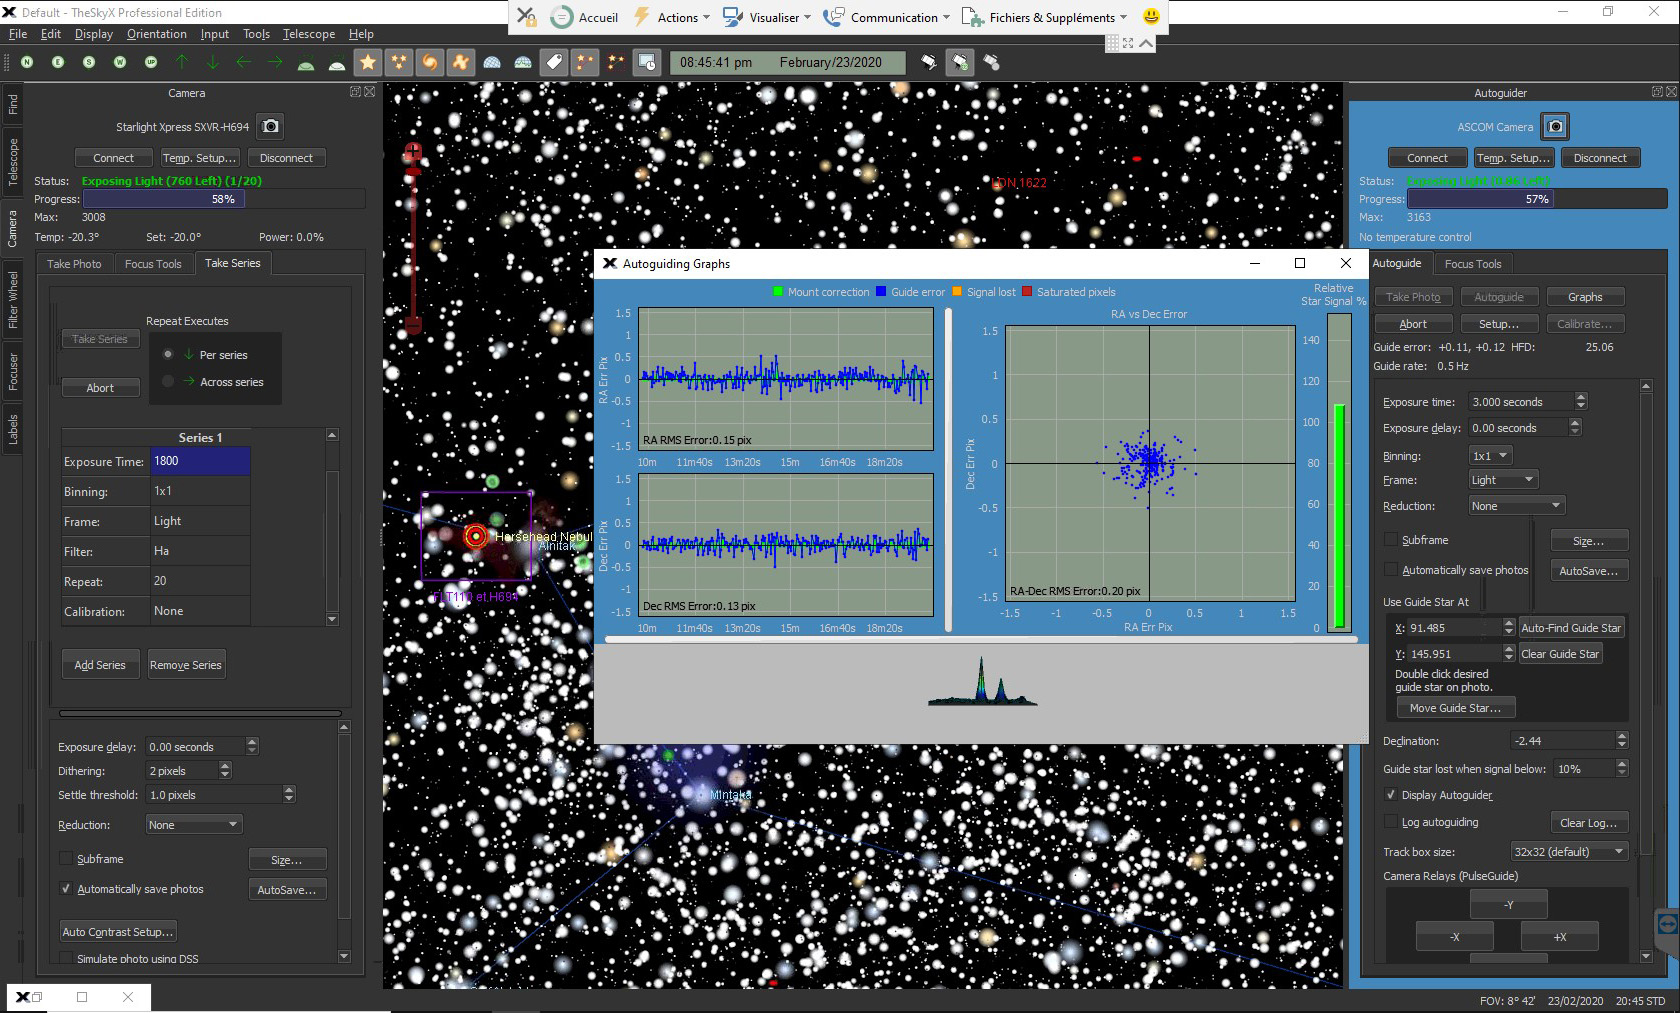1680x1013 pixels.
Task: Click the Look North (N) toolbar icon
Action: coord(27,62)
